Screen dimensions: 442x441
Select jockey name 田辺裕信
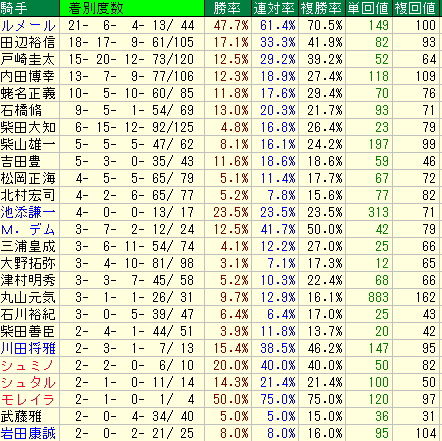(x=28, y=43)
